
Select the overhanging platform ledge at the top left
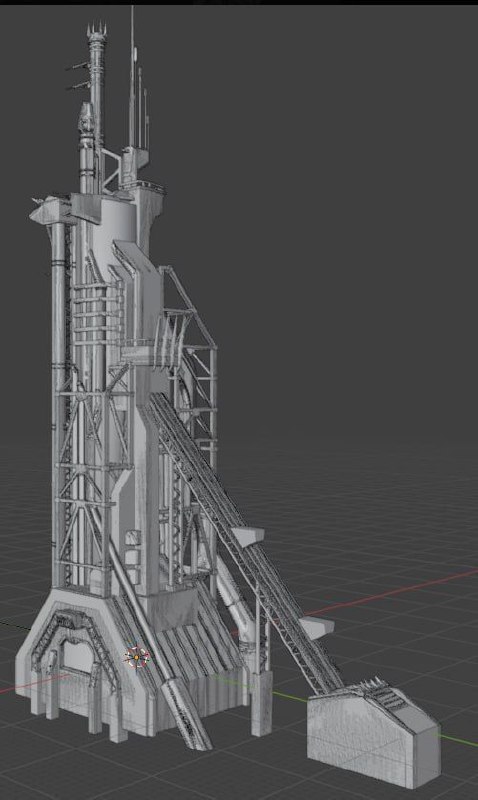point(51,209)
